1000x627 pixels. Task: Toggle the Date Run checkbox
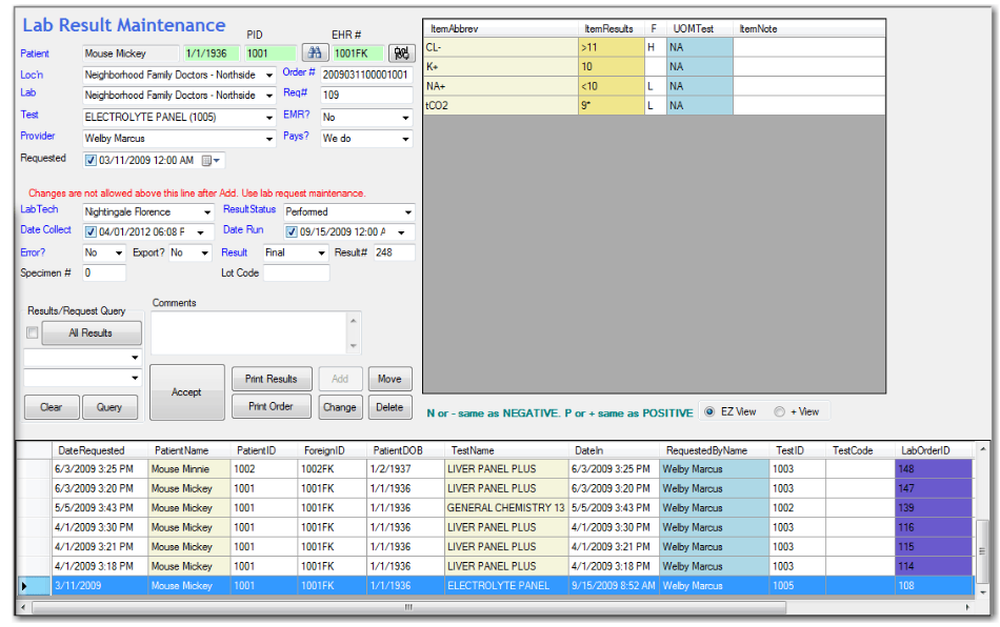pyautogui.click(x=292, y=232)
